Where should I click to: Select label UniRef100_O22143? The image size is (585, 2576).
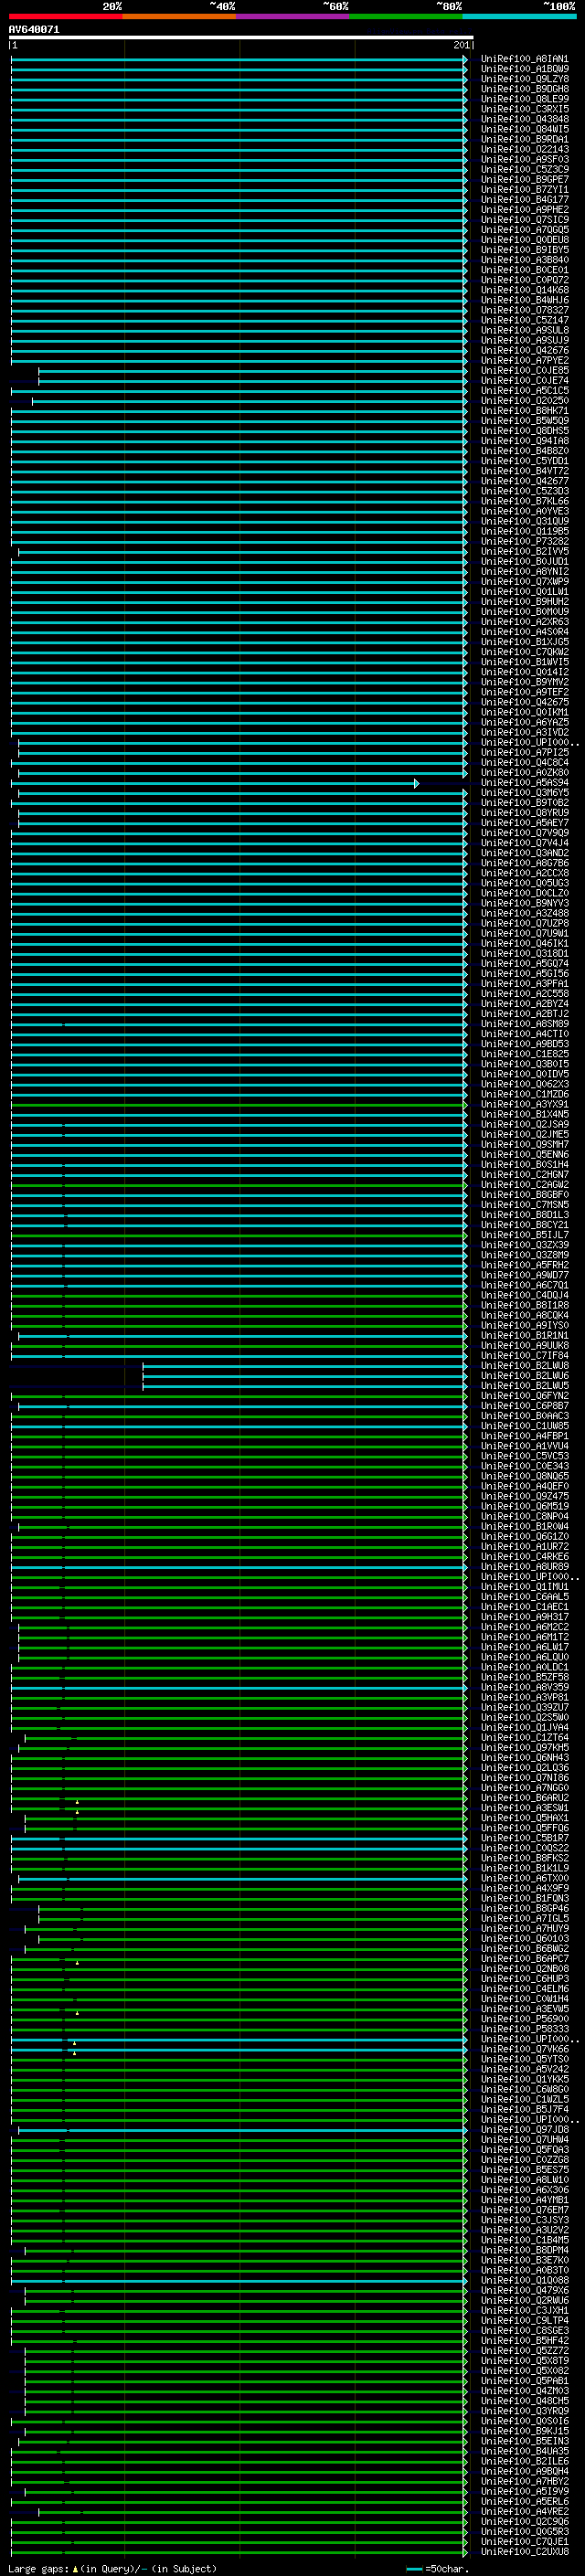click(524, 149)
